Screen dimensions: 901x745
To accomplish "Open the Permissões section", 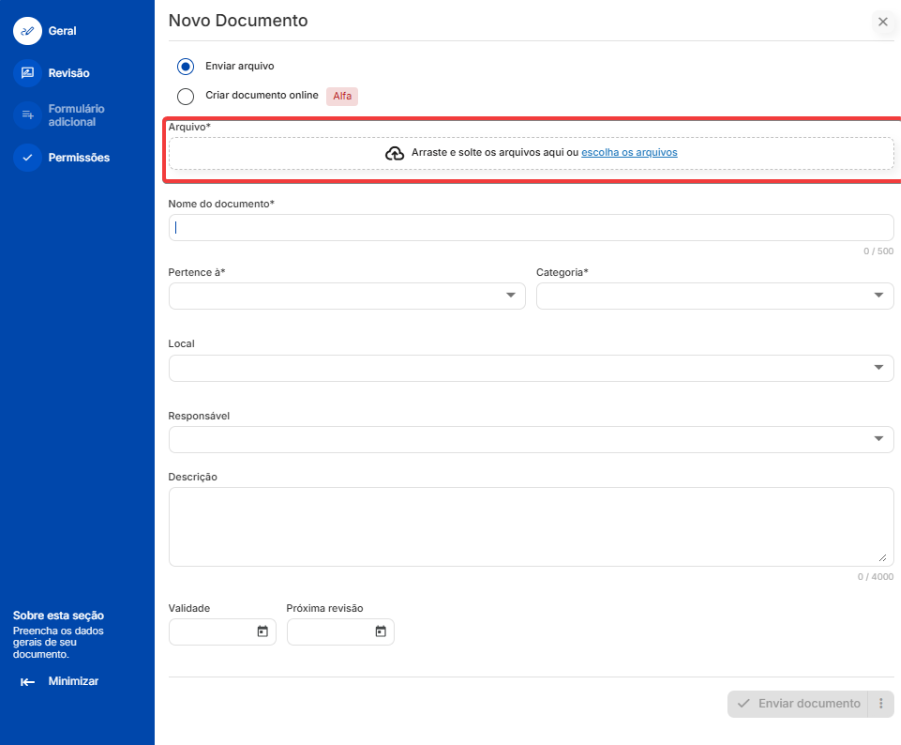I will click(x=79, y=157).
